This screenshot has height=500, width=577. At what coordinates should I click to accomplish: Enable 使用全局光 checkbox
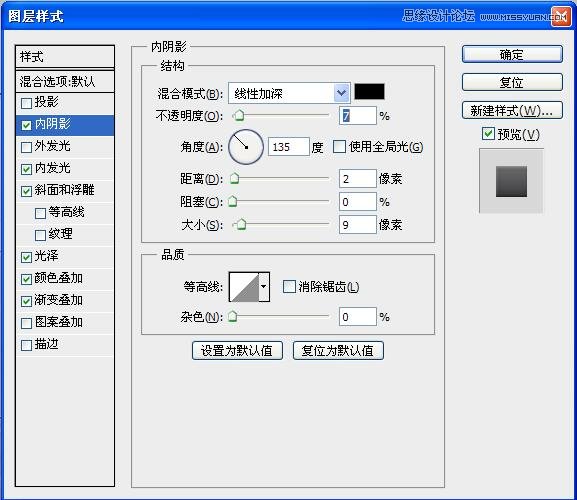(x=339, y=146)
